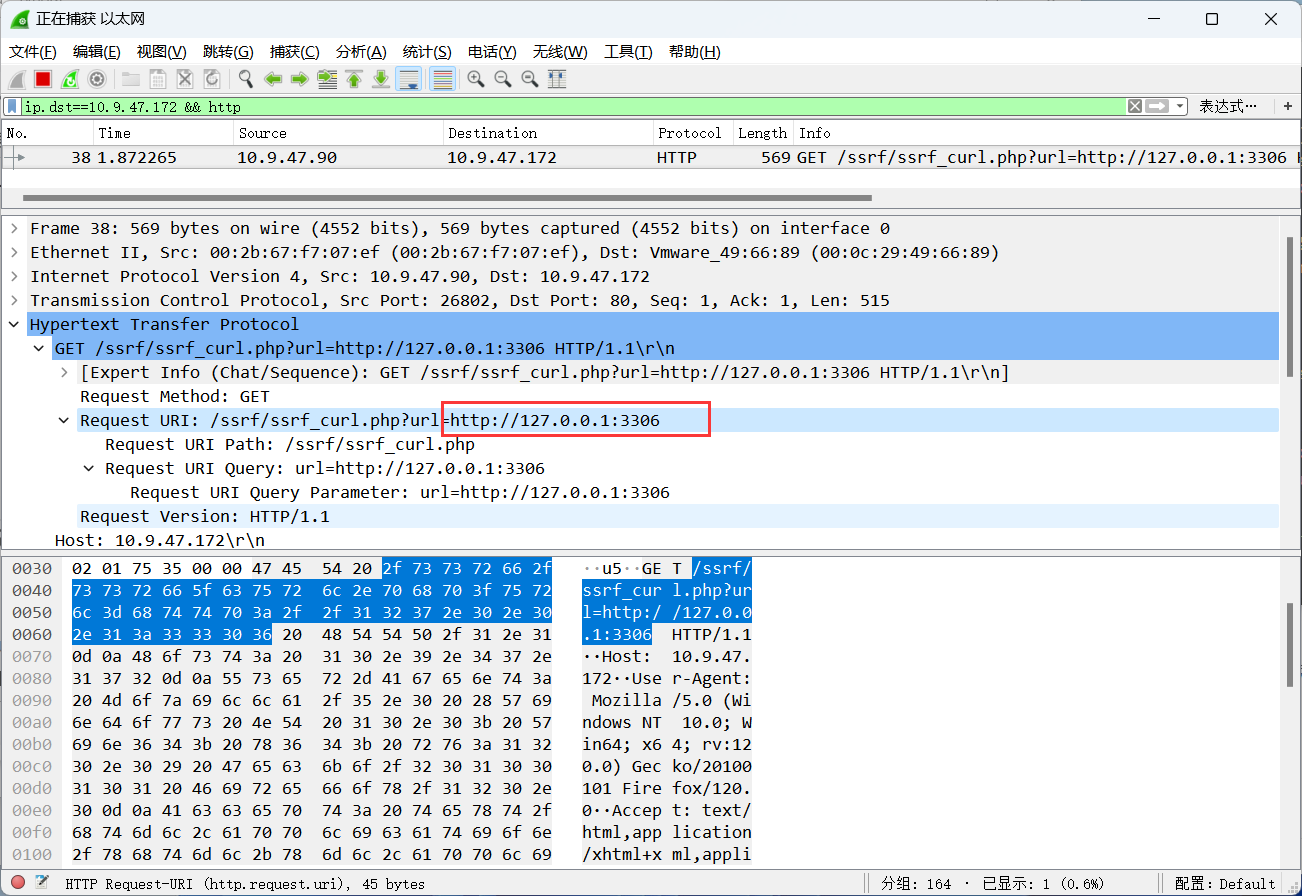Screen dimensions: 1302x896
Task: Select the Request Method: GET row
Action: pyautogui.click(x=175, y=396)
